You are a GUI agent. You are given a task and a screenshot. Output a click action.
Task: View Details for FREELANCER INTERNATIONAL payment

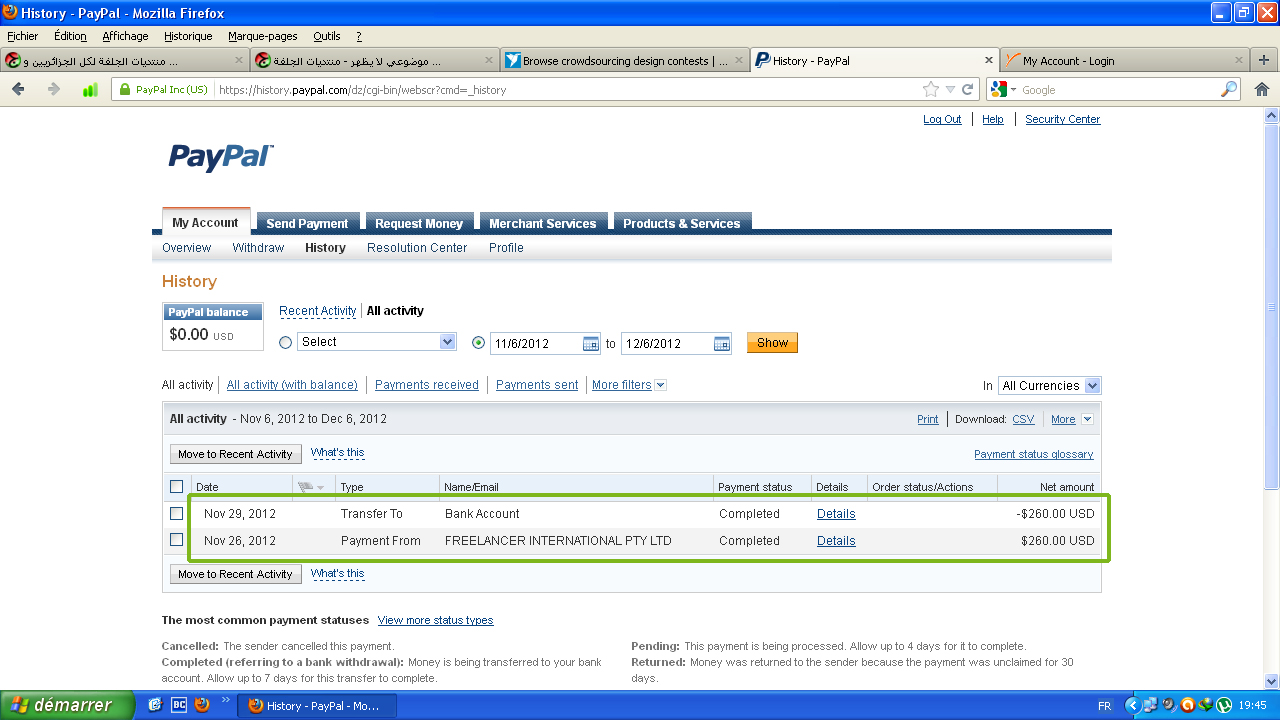[836, 540]
